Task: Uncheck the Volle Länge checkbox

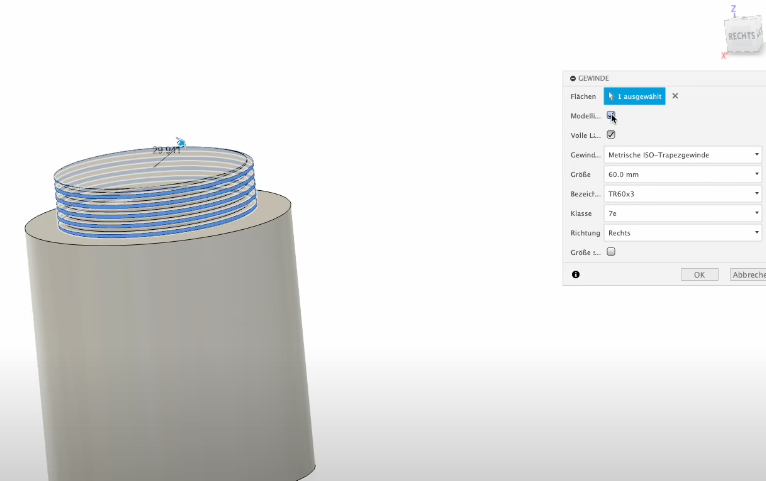Action: click(611, 135)
